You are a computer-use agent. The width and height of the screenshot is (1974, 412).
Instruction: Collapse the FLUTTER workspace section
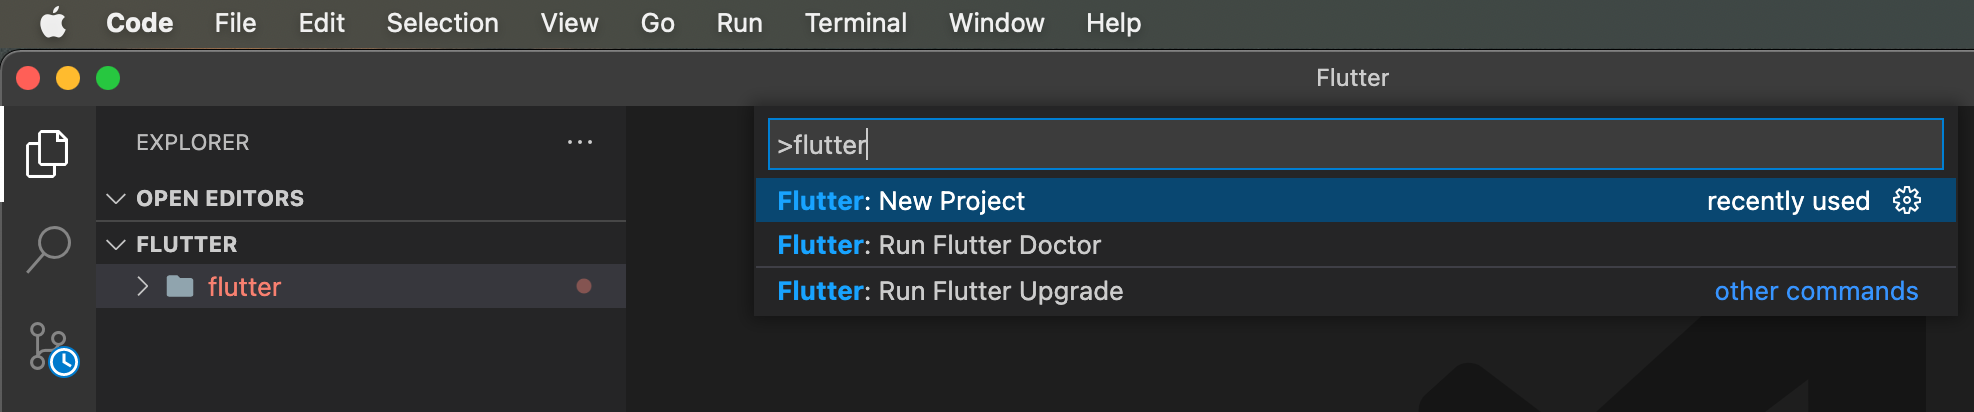click(116, 244)
